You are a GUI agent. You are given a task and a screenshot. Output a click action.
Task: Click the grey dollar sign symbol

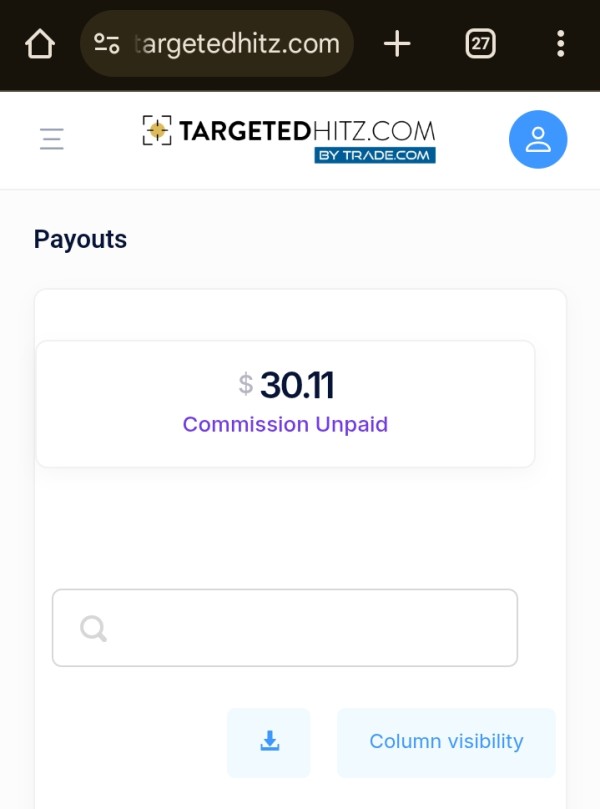pyautogui.click(x=246, y=384)
